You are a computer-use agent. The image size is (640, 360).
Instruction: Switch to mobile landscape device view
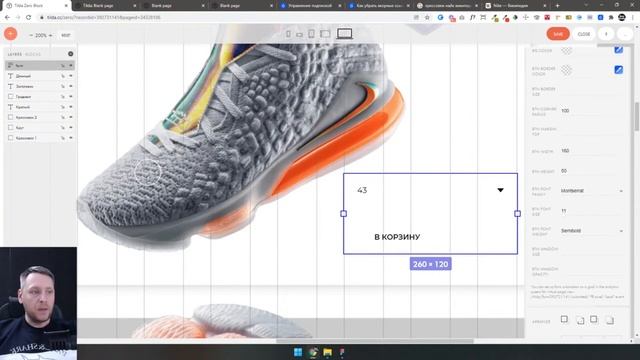coord(300,35)
